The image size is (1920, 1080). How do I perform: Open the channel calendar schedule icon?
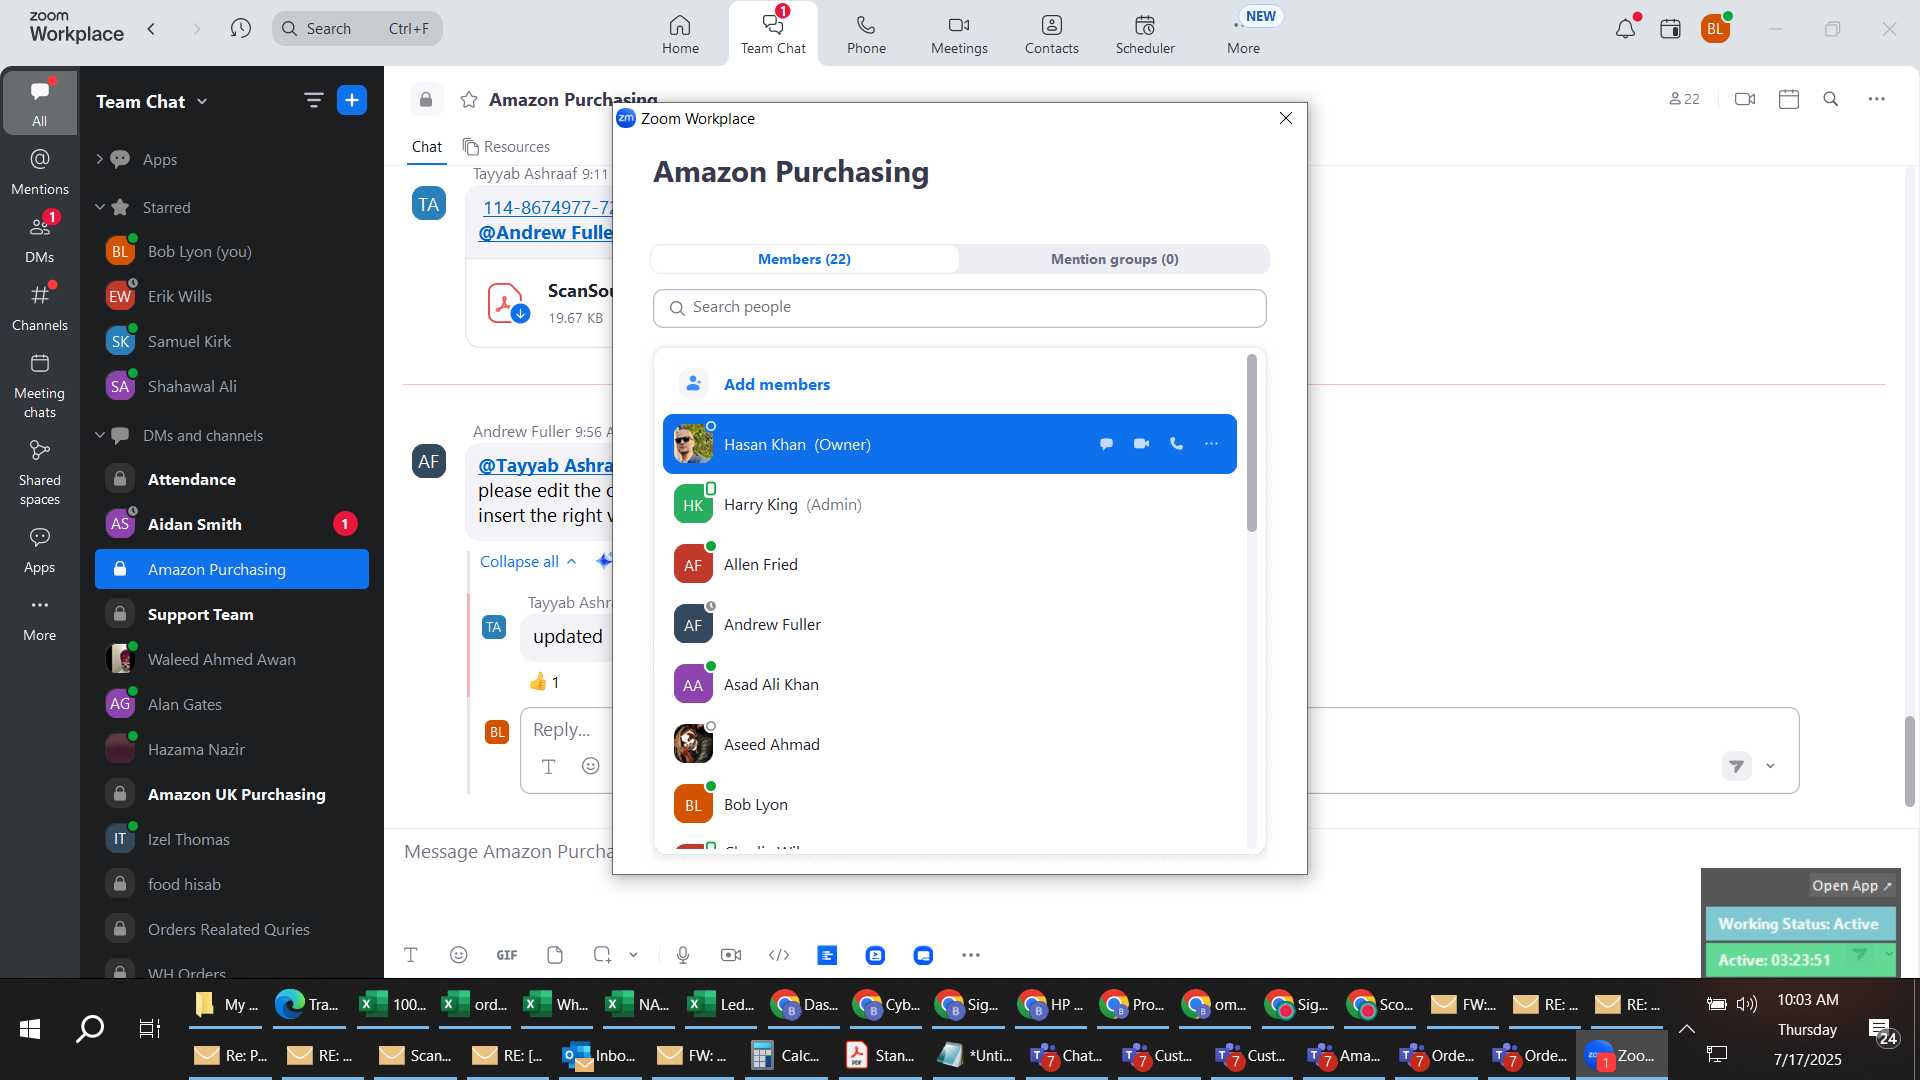pyautogui.click(x=1789, y=99)
